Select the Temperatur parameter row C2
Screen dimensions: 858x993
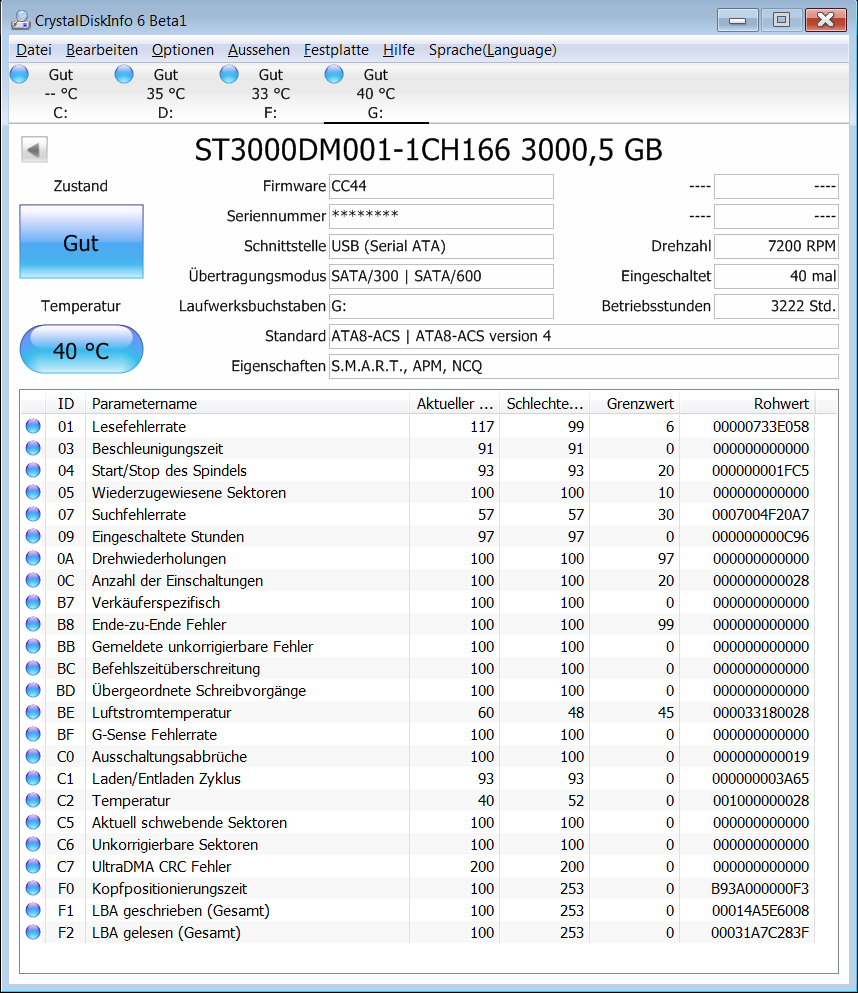tap(418, 800)
